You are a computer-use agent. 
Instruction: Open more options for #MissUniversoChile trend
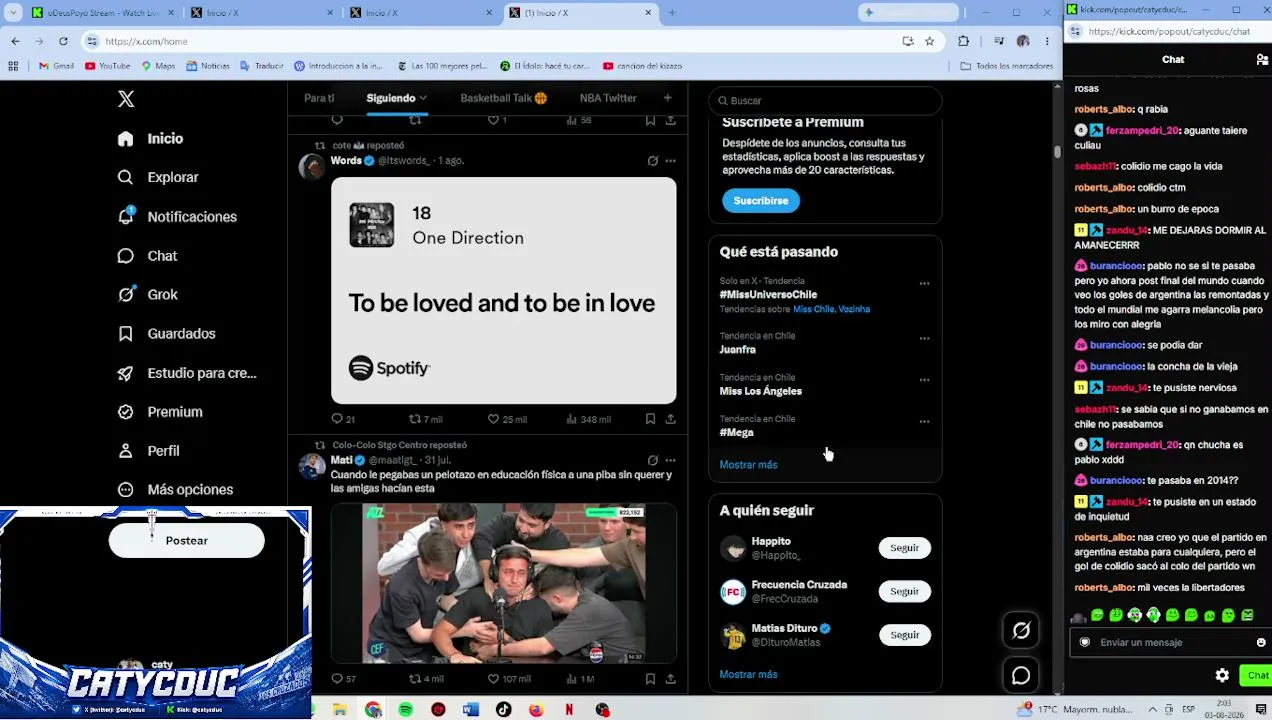tap(924, 283)
